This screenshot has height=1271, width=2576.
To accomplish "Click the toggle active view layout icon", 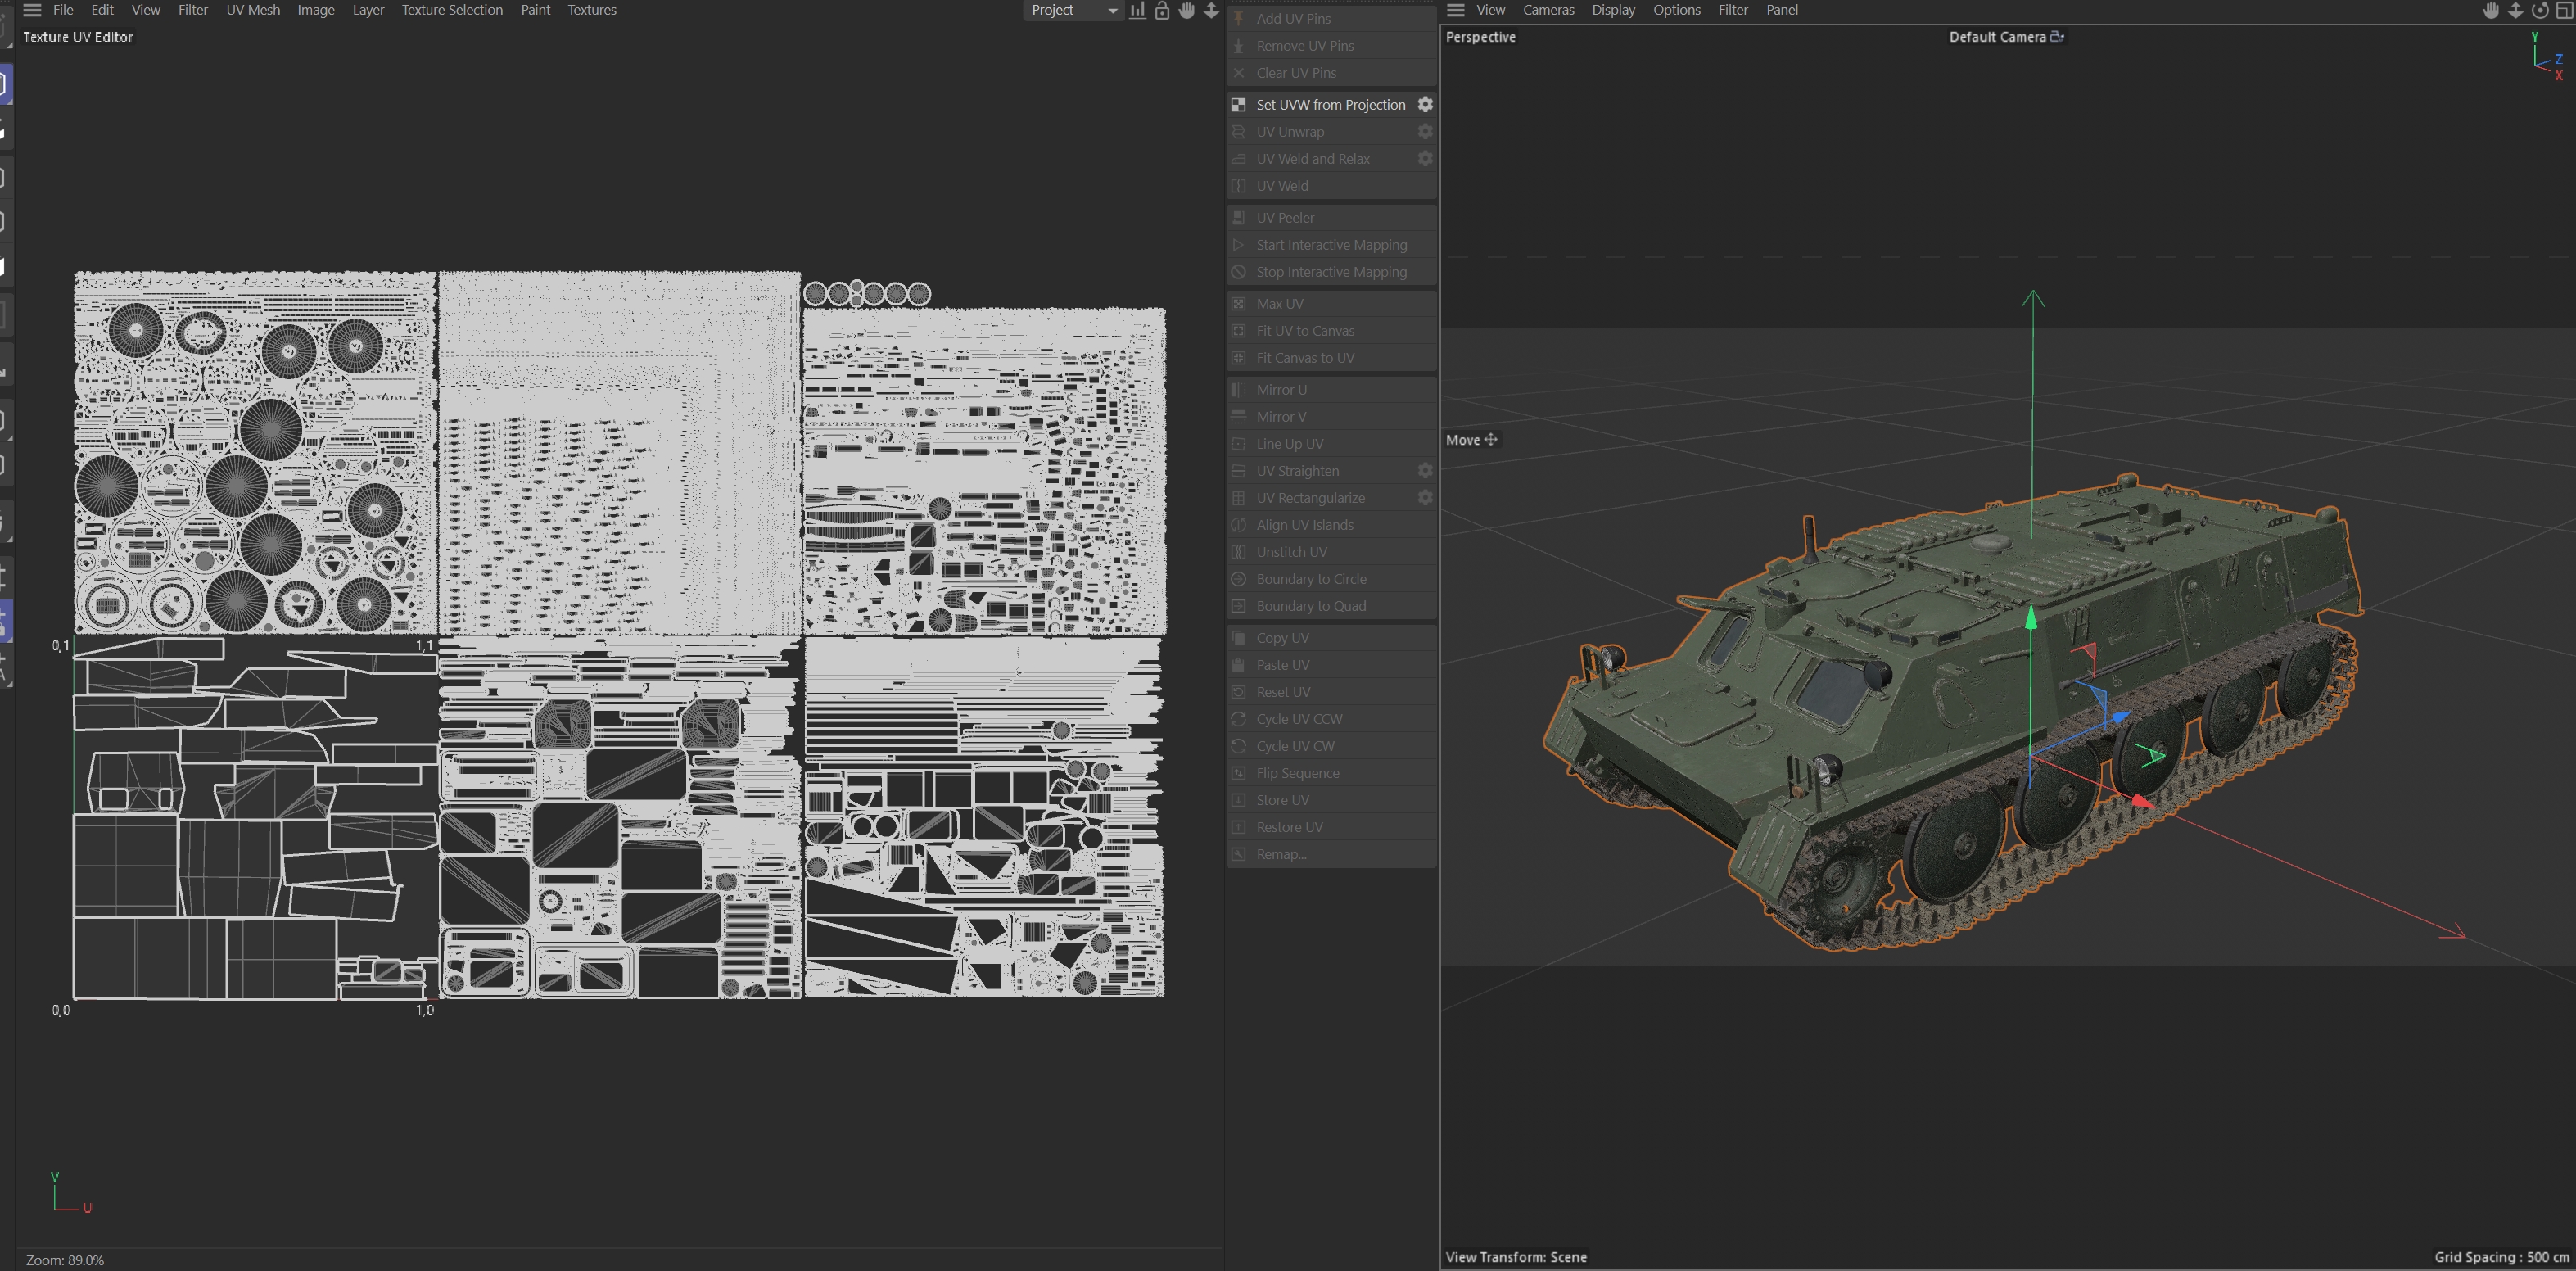I will point(2564,10).
